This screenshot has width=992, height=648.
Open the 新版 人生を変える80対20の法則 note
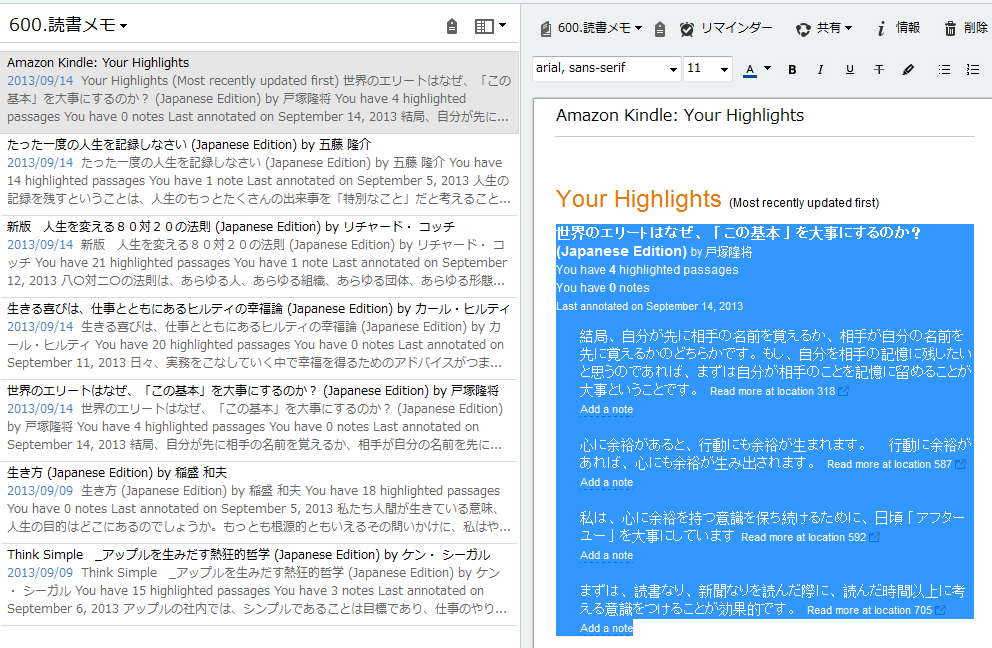259,256
